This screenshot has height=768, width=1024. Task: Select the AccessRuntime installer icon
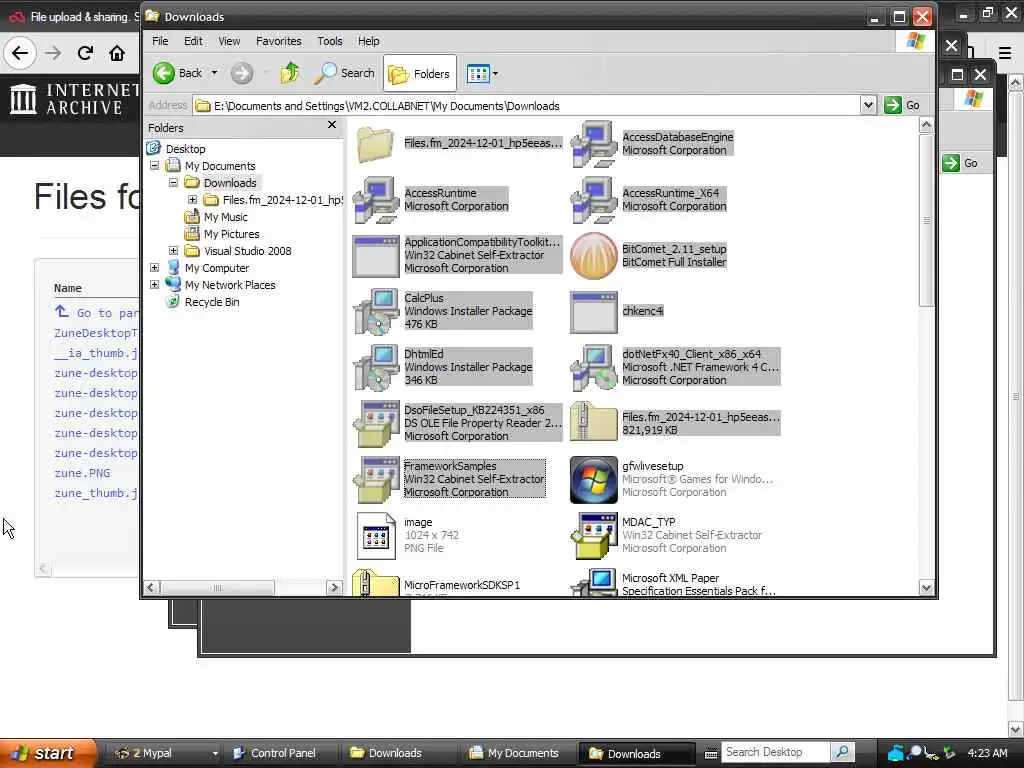click(376, 200)
